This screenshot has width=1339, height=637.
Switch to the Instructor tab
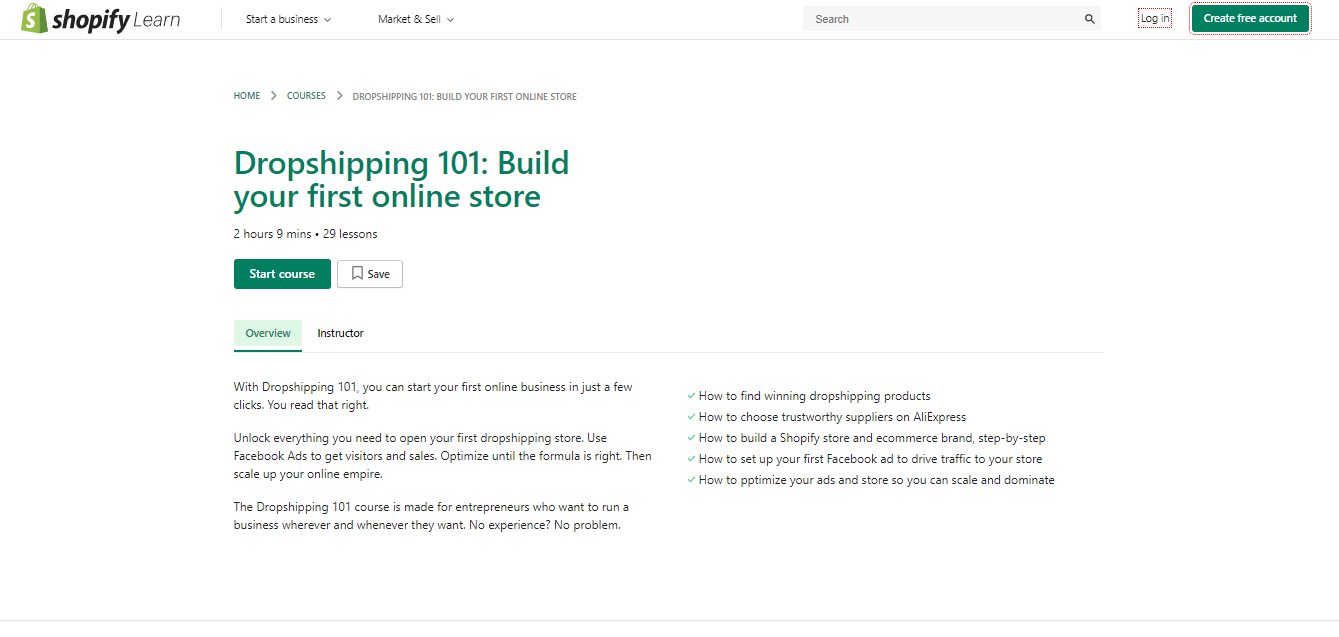point(340,333)
